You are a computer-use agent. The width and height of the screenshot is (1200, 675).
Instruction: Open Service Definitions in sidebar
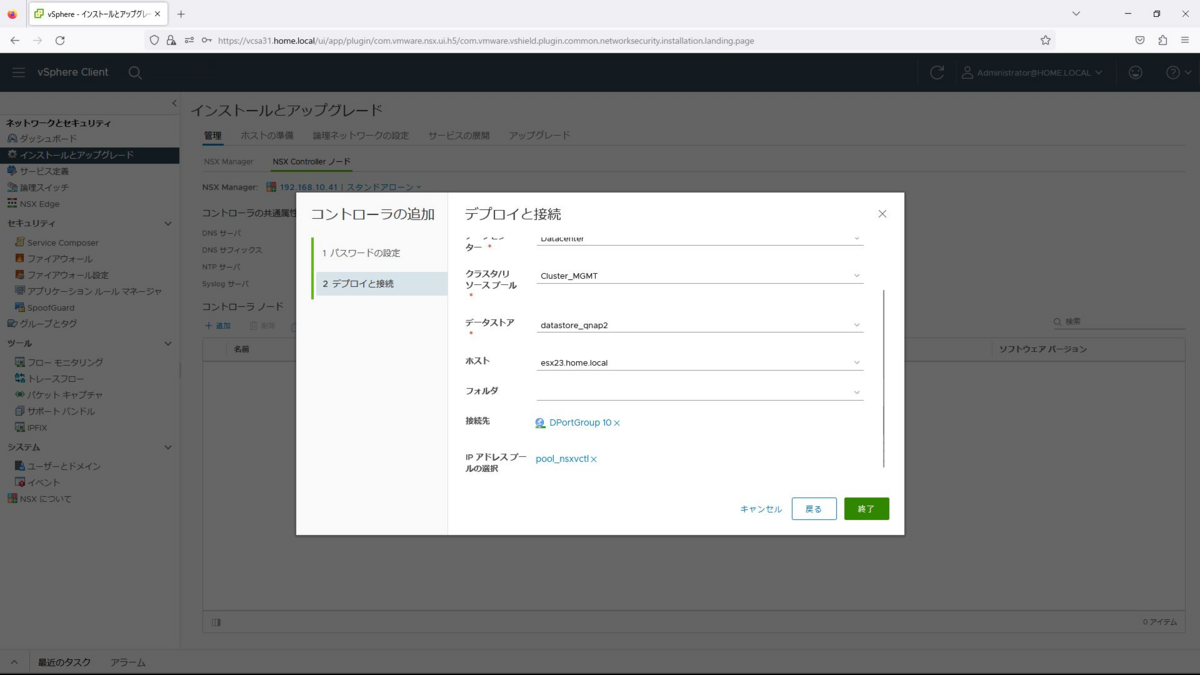pos(44,171)
